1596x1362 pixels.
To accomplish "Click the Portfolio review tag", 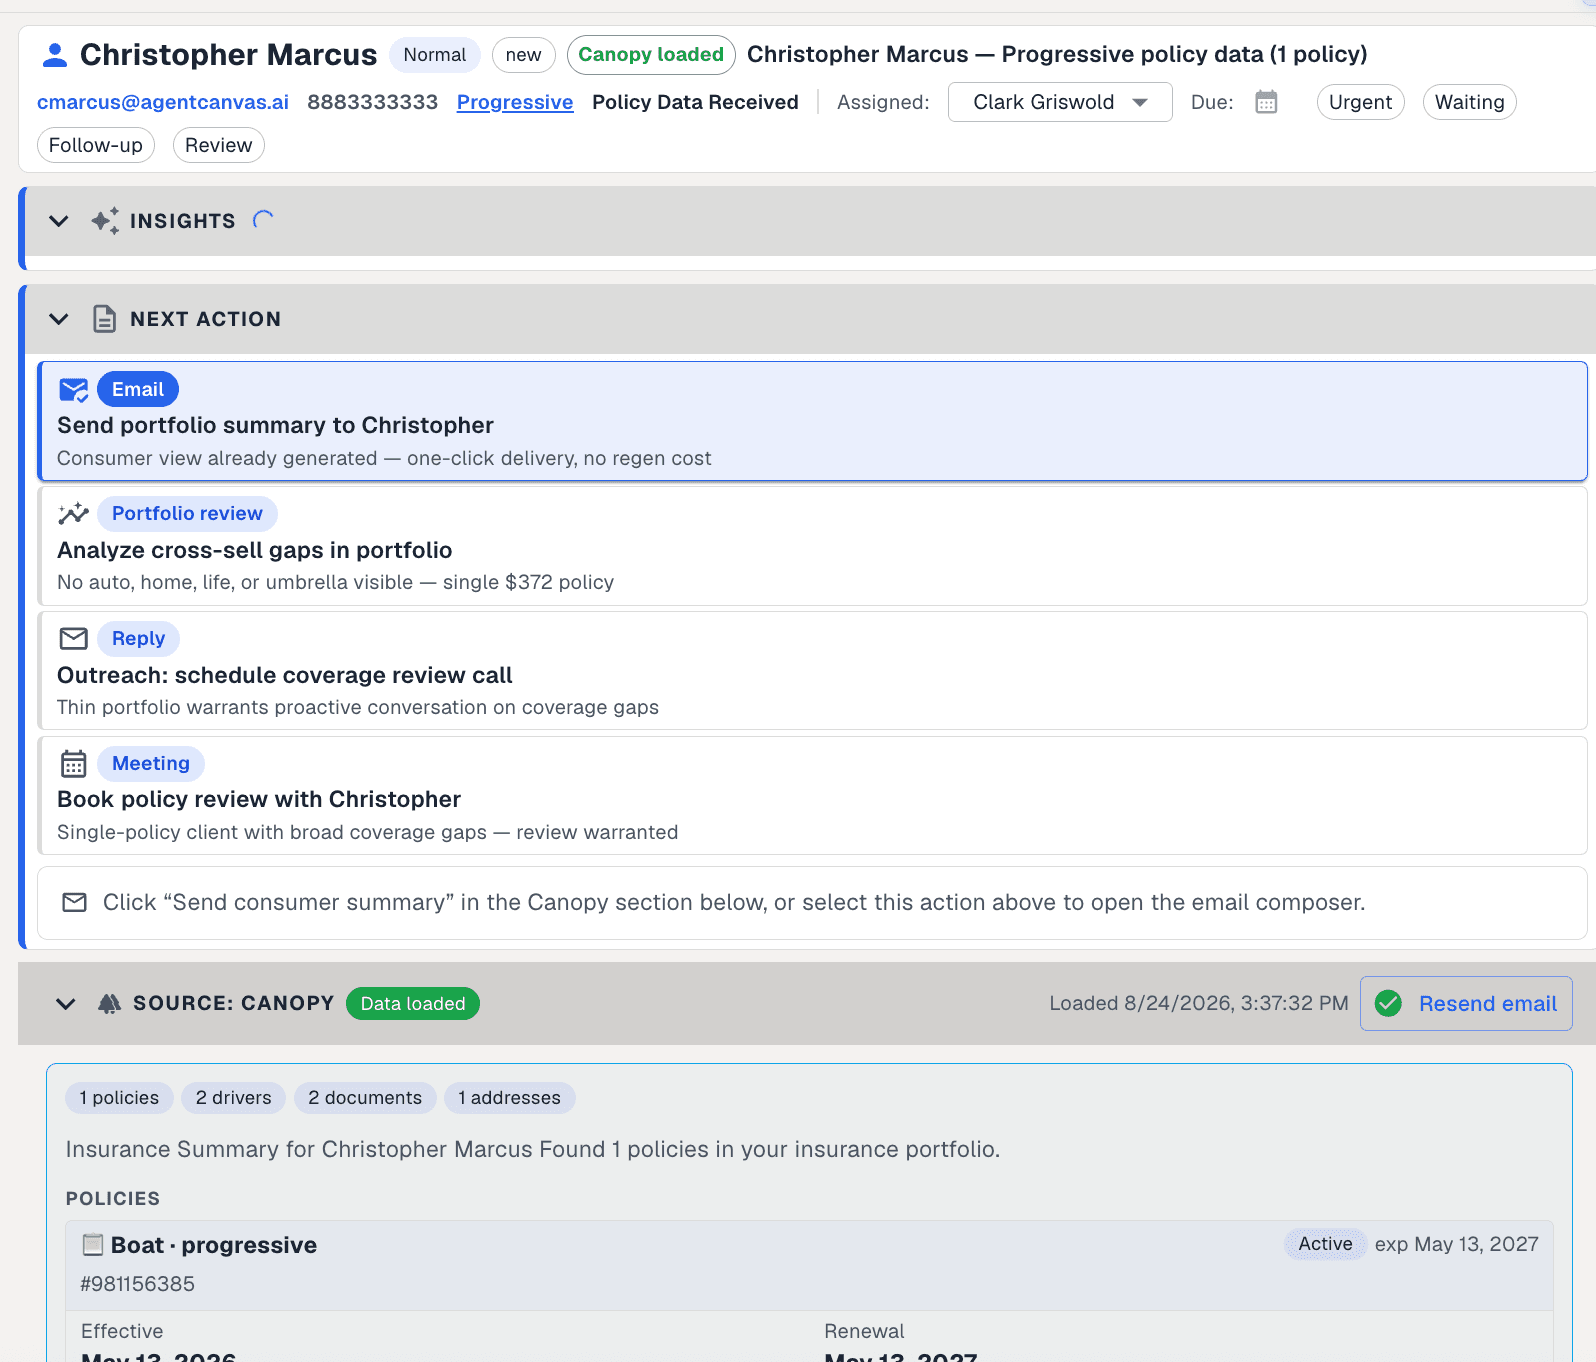I will (187, 514).
